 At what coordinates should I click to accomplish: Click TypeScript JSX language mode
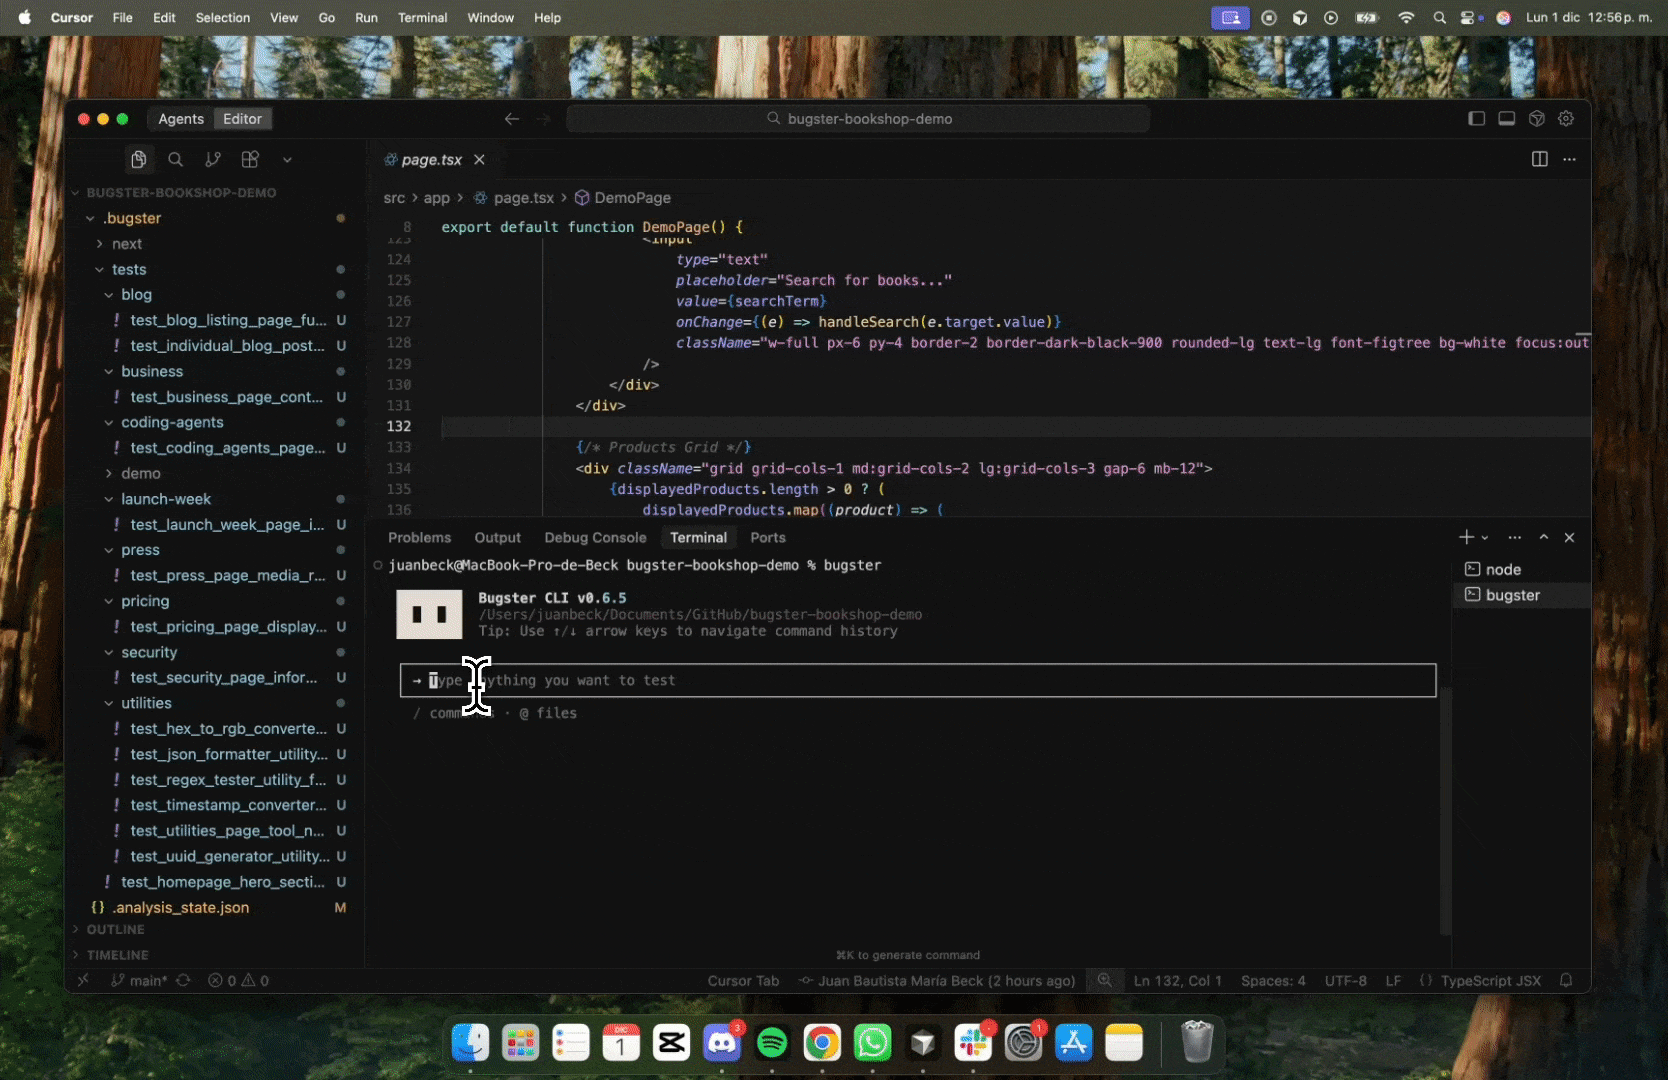[1490, 981]
